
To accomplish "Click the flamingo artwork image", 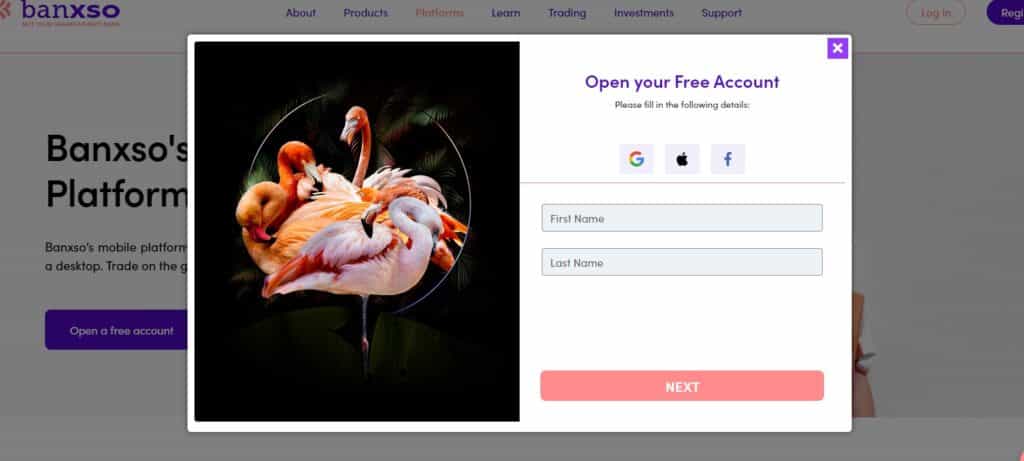I will tap(357, 231).
